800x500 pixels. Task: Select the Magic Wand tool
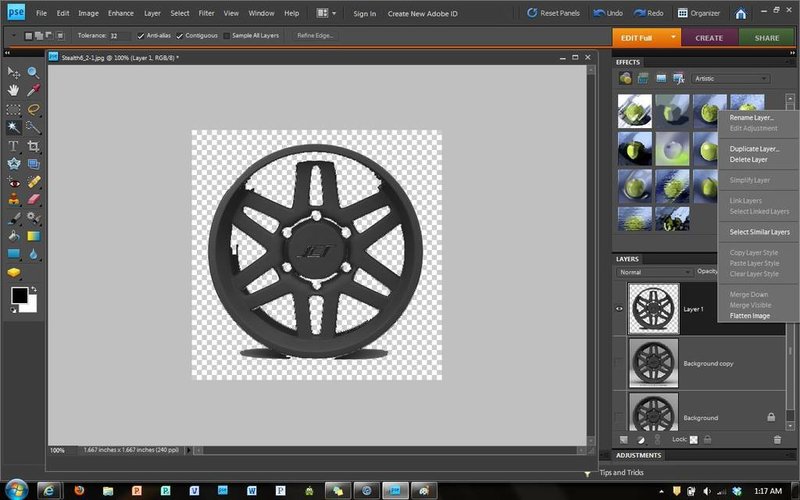14,127
